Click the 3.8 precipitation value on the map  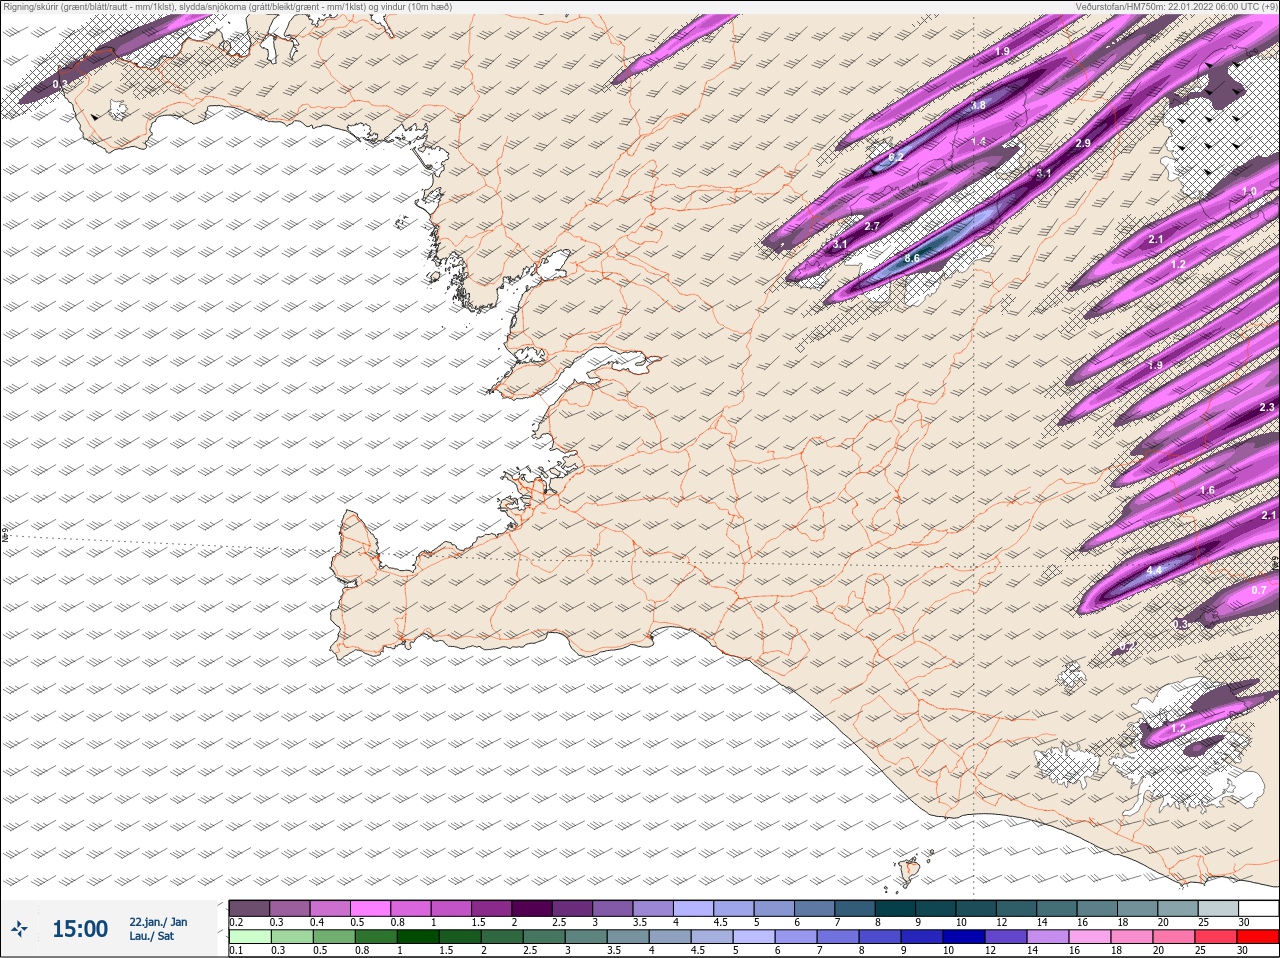pos(978,105)
